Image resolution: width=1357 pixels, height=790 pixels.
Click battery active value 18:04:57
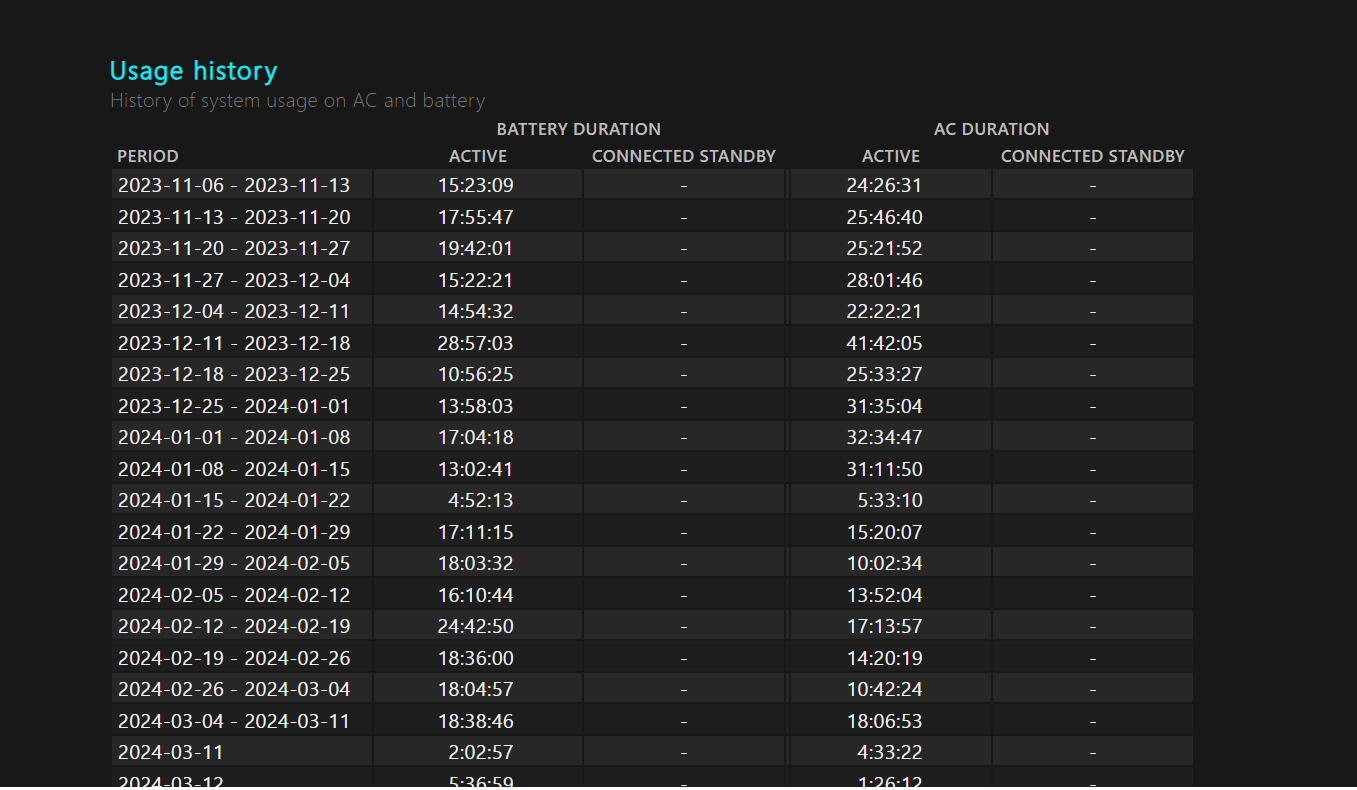coord(476,689)
